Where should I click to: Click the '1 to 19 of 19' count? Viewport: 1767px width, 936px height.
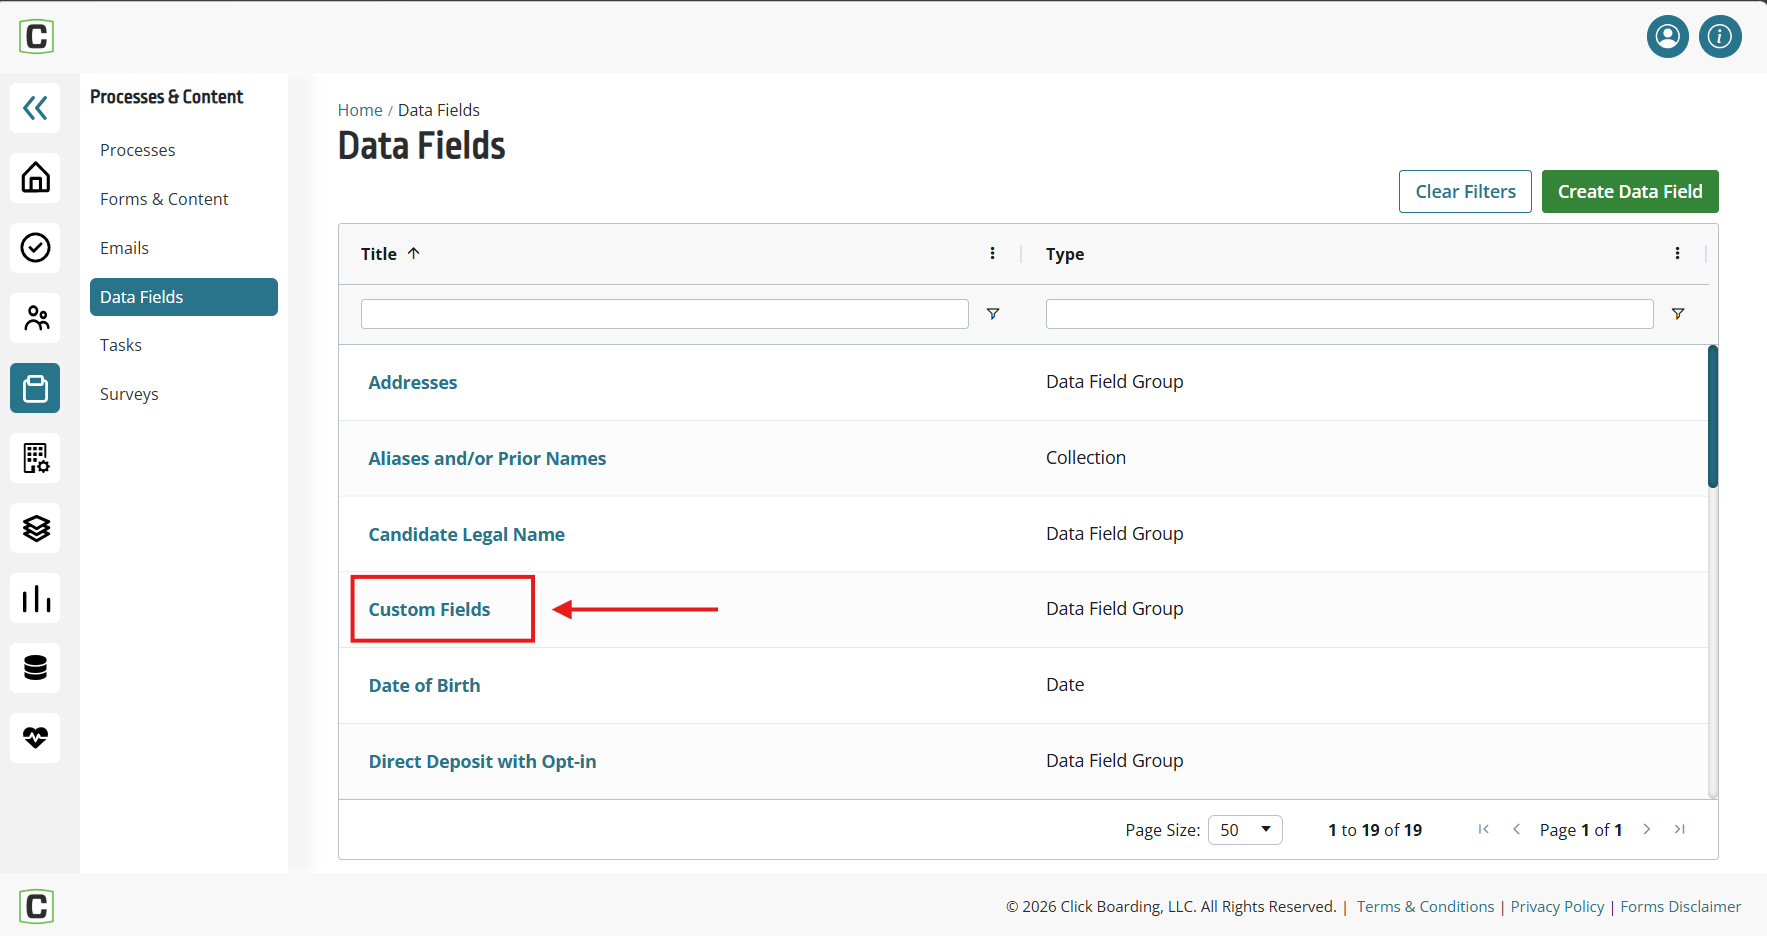tap(1375, 830)
